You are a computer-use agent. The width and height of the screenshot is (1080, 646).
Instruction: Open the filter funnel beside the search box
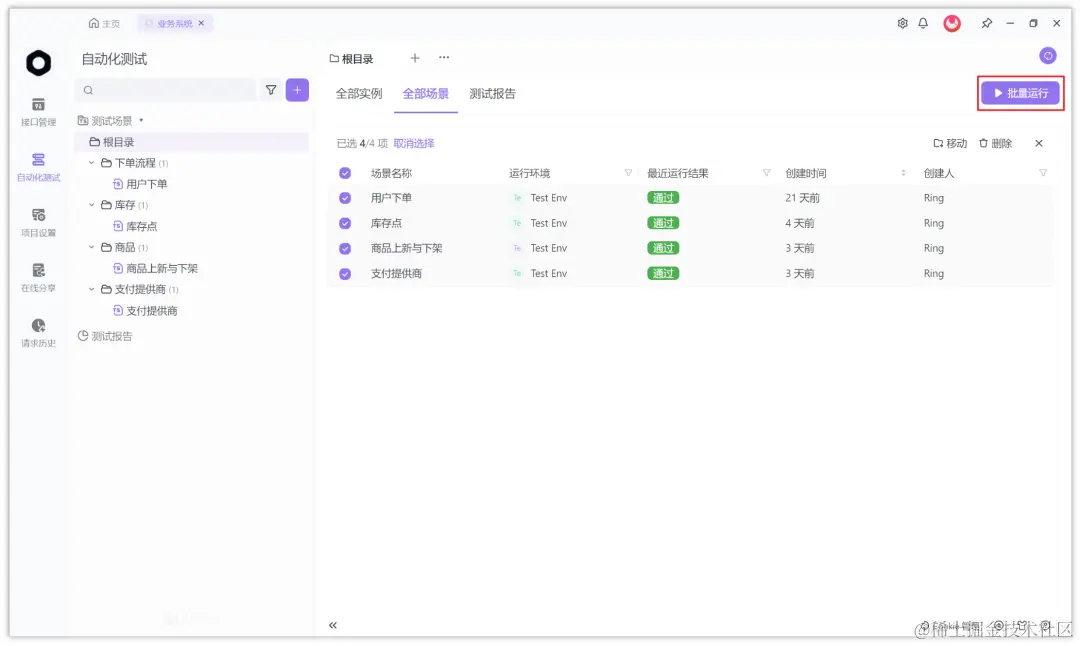coord(270,90)
